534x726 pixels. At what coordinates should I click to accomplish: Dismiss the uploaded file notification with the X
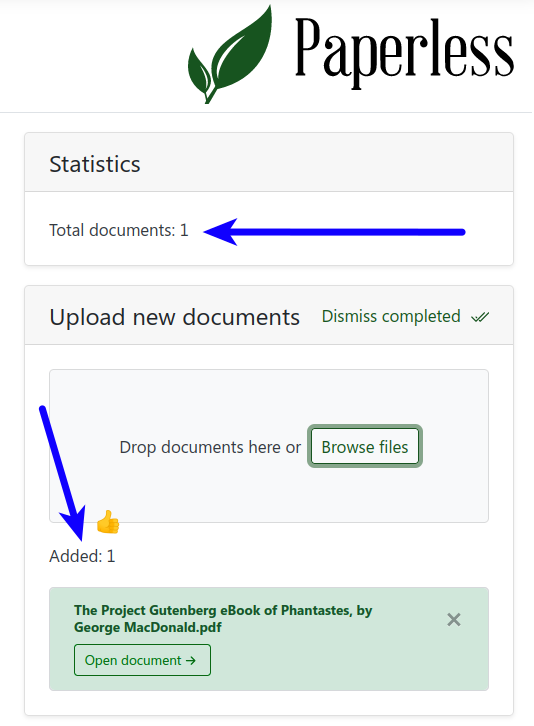point(454,620)
